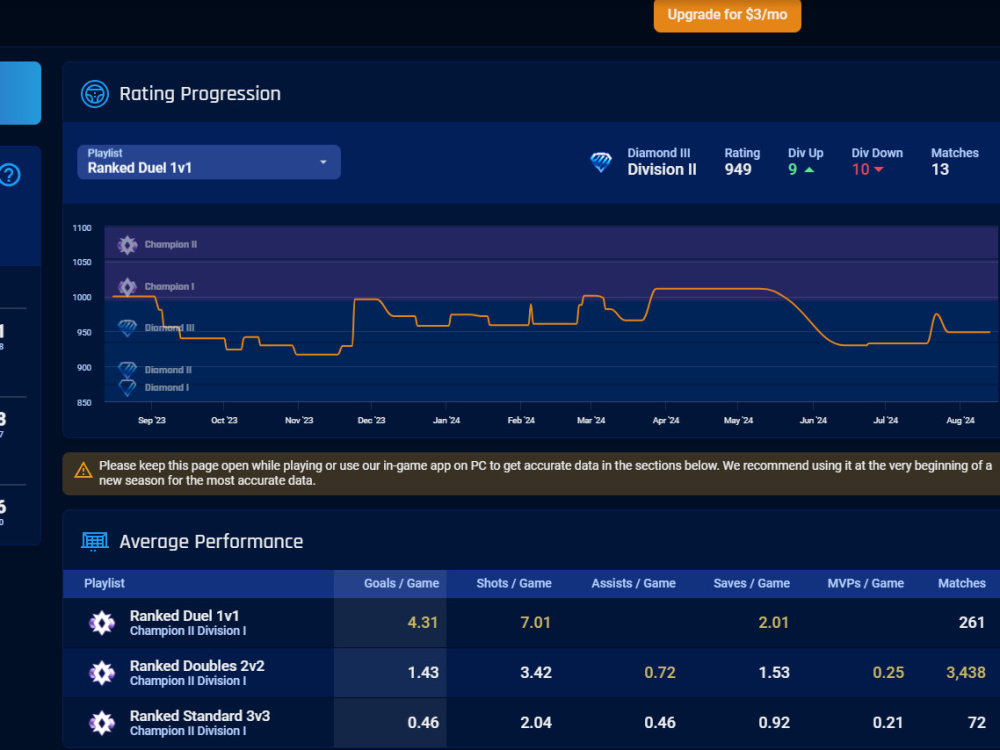This screenshot has width=1000, height=750.
Task: Click the 261 matches value
Action: click(971, 622)
